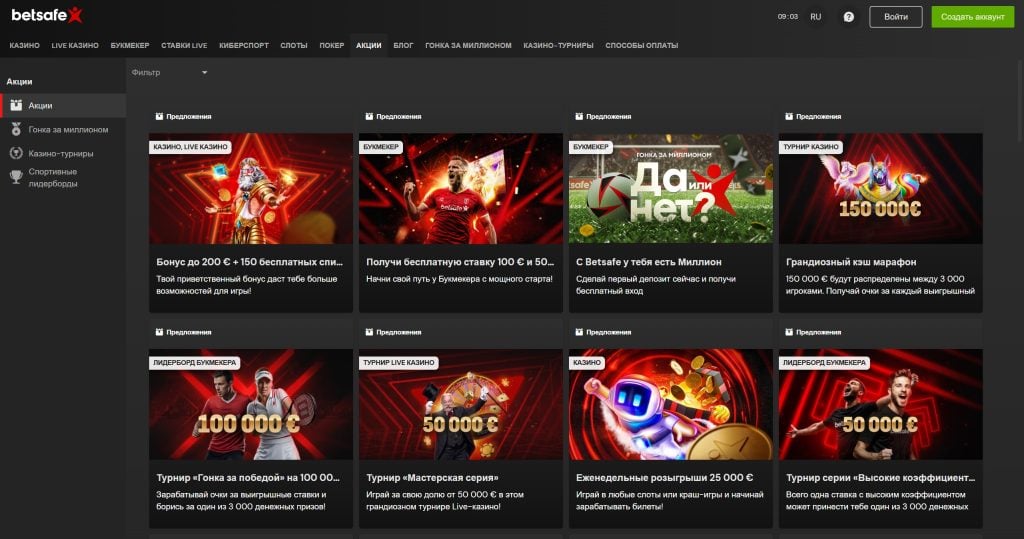
Task: Open the 150 000€ cash marathon image
Action: click(x=881, y=189)
